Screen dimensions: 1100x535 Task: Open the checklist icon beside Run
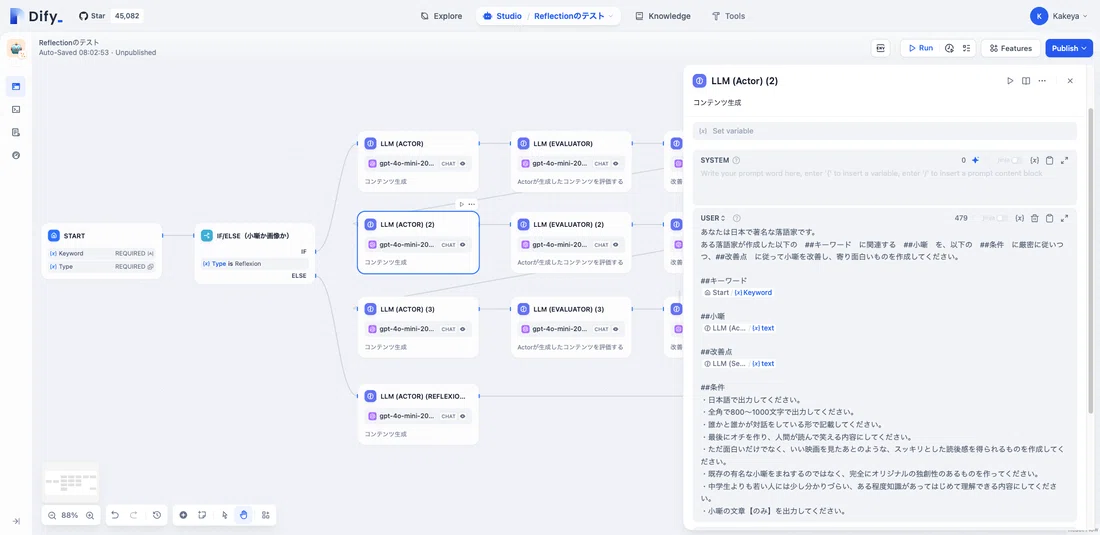coord(966,48)
